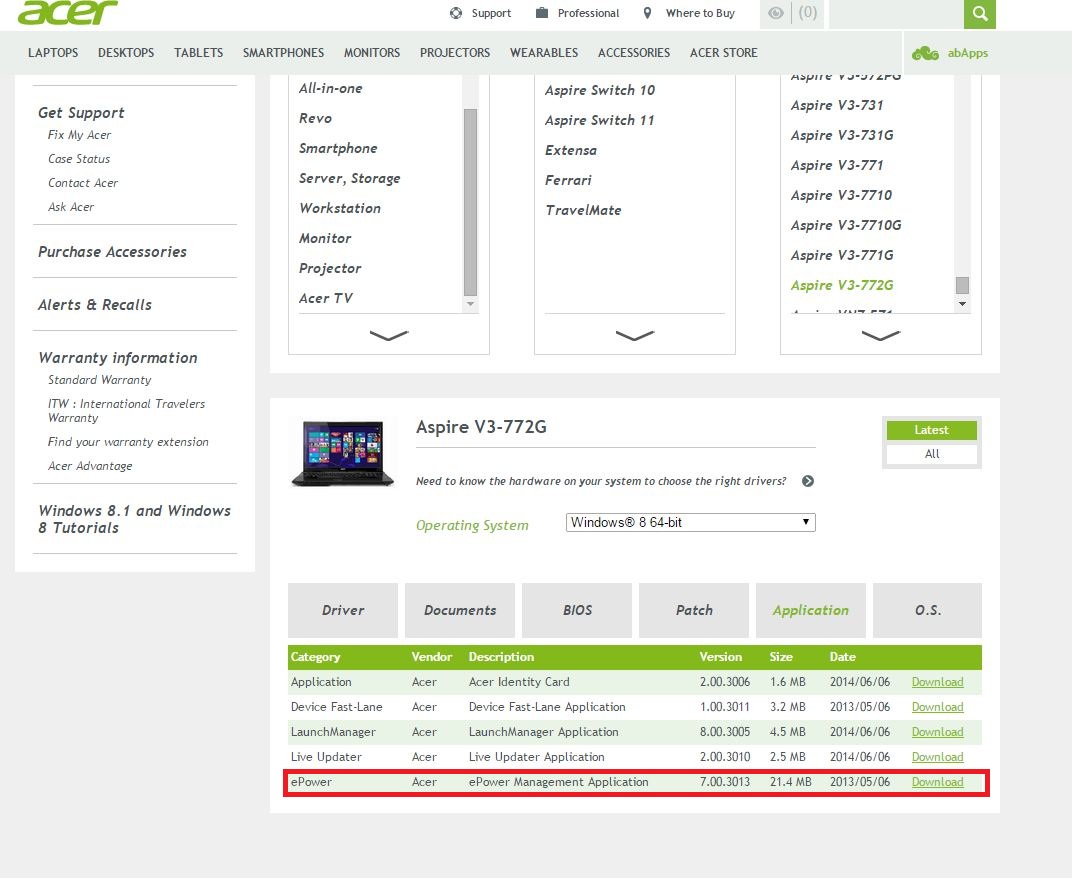This screenshot has height=878, width=1072.
Task: Click the green search magnifier button
Action: [x=980, y=14]
